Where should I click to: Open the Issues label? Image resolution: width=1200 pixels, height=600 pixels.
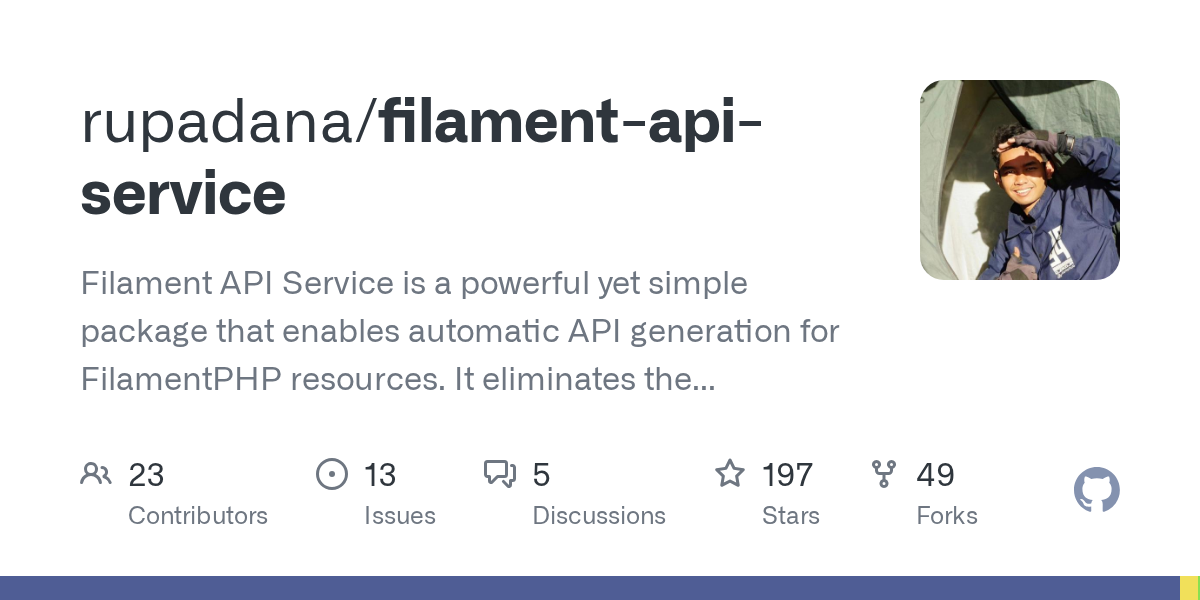point(399,516)
